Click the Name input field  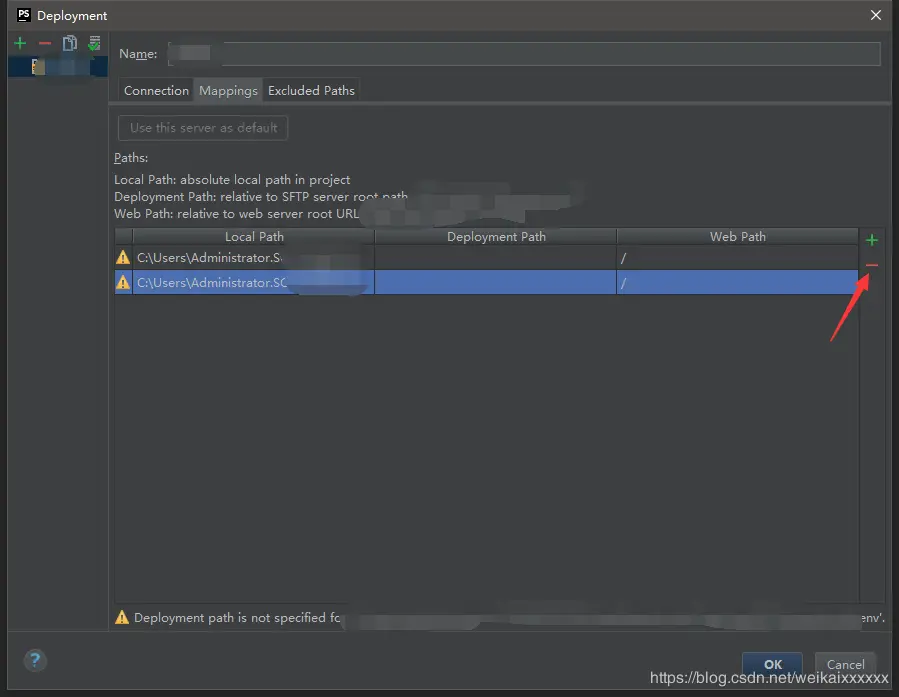pyautogui.click(x=524, y=53)
